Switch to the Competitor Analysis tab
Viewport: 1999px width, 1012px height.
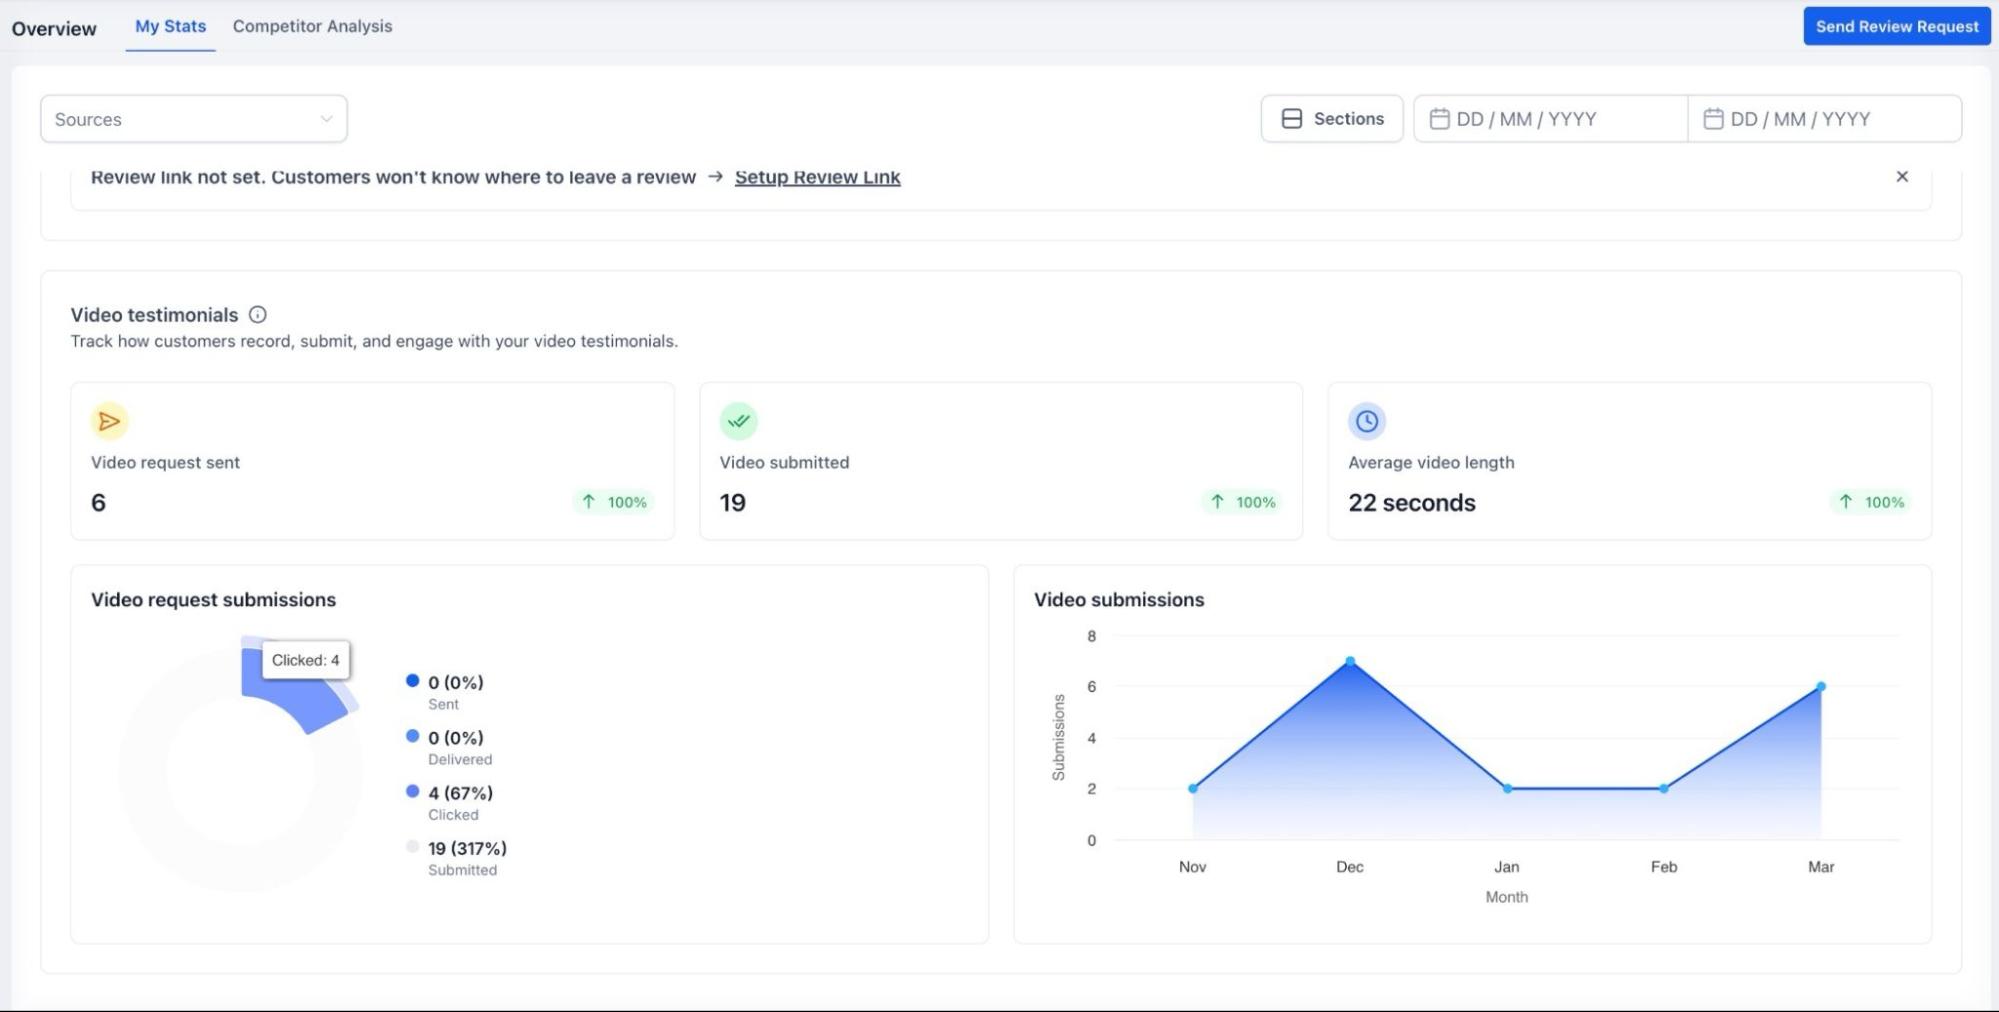(x=312, y=27)
